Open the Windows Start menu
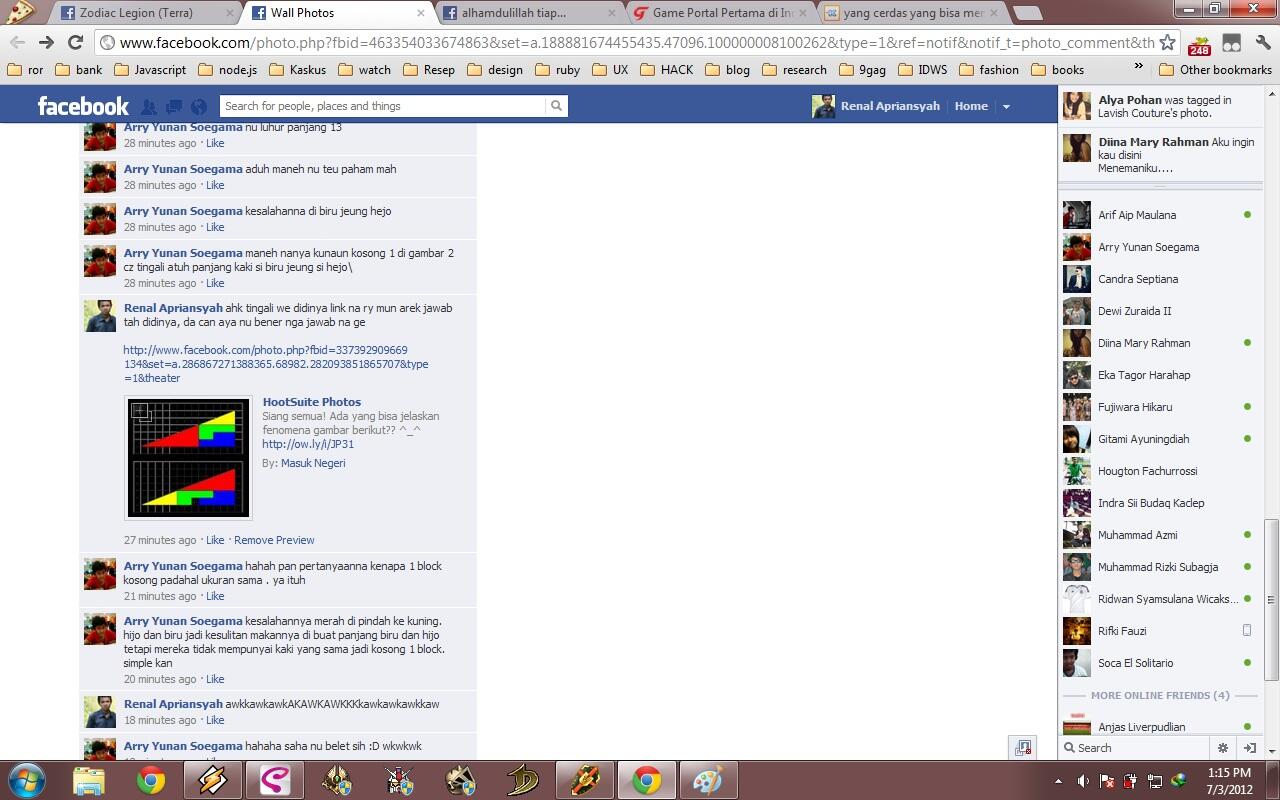Image resolution: width=1280 pixels, height=800 pixels. click(x=26, y=779)
